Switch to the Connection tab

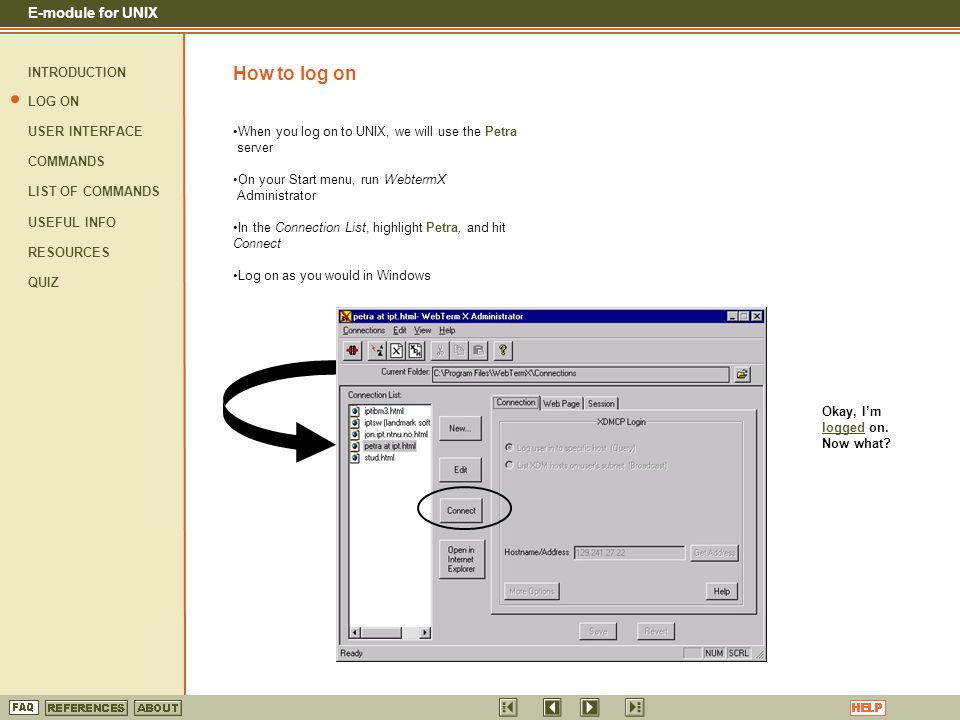pyautogui.click(x=516, y=402)
